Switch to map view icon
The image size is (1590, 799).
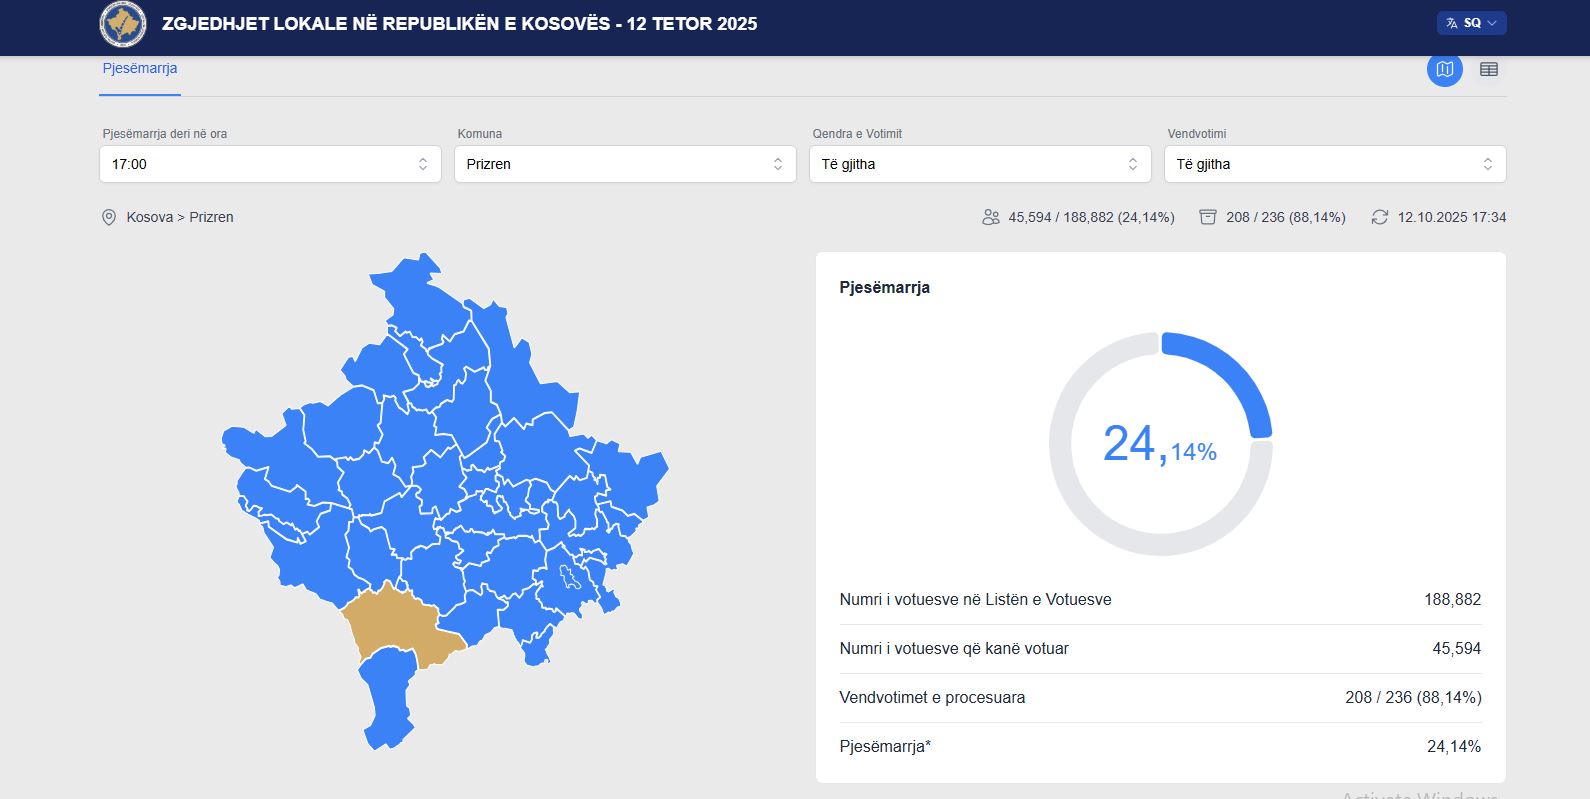[x=1444, y=69]
